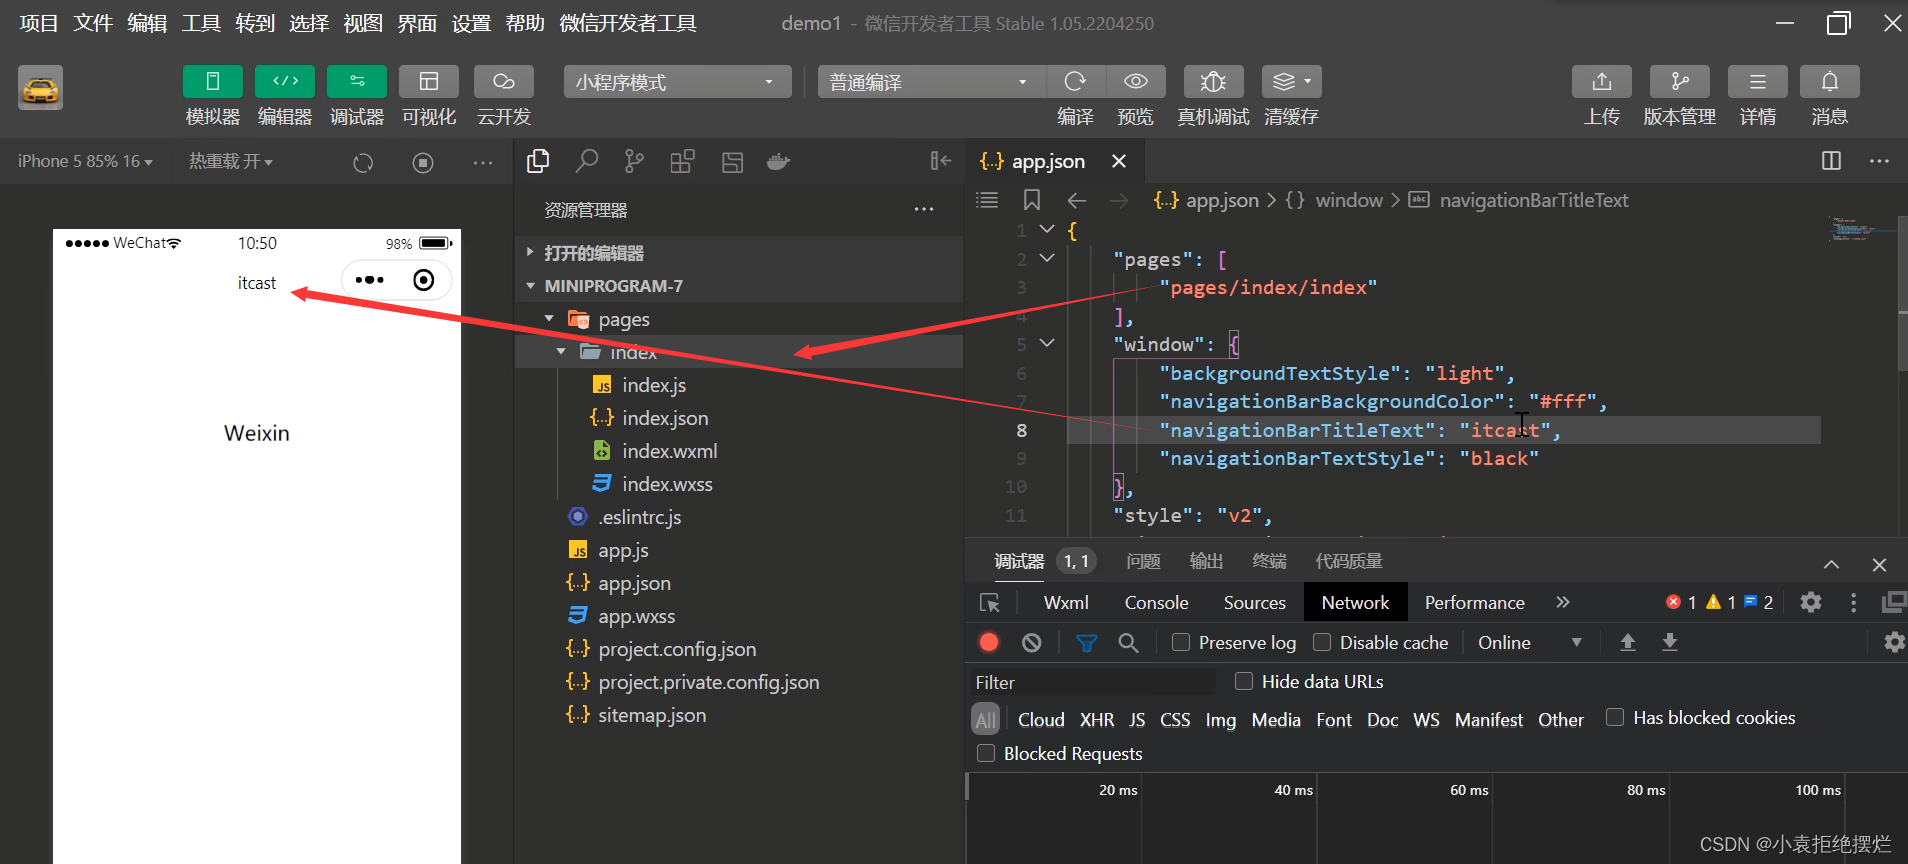The width and height of the screenshot is (1908, 864).
Task: Open the iPhone 5 85% device dropdown
Action: pos(85,161)
